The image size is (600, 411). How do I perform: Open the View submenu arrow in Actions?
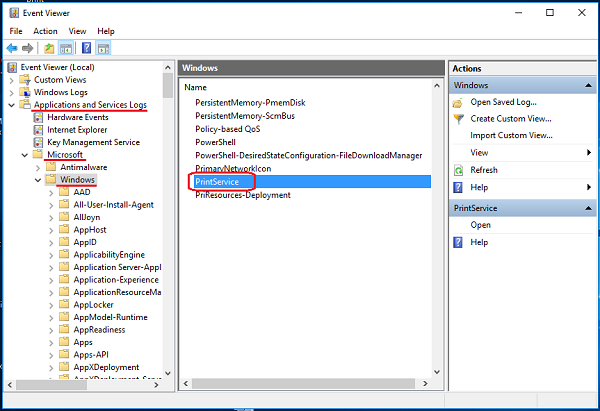(589, 153)
